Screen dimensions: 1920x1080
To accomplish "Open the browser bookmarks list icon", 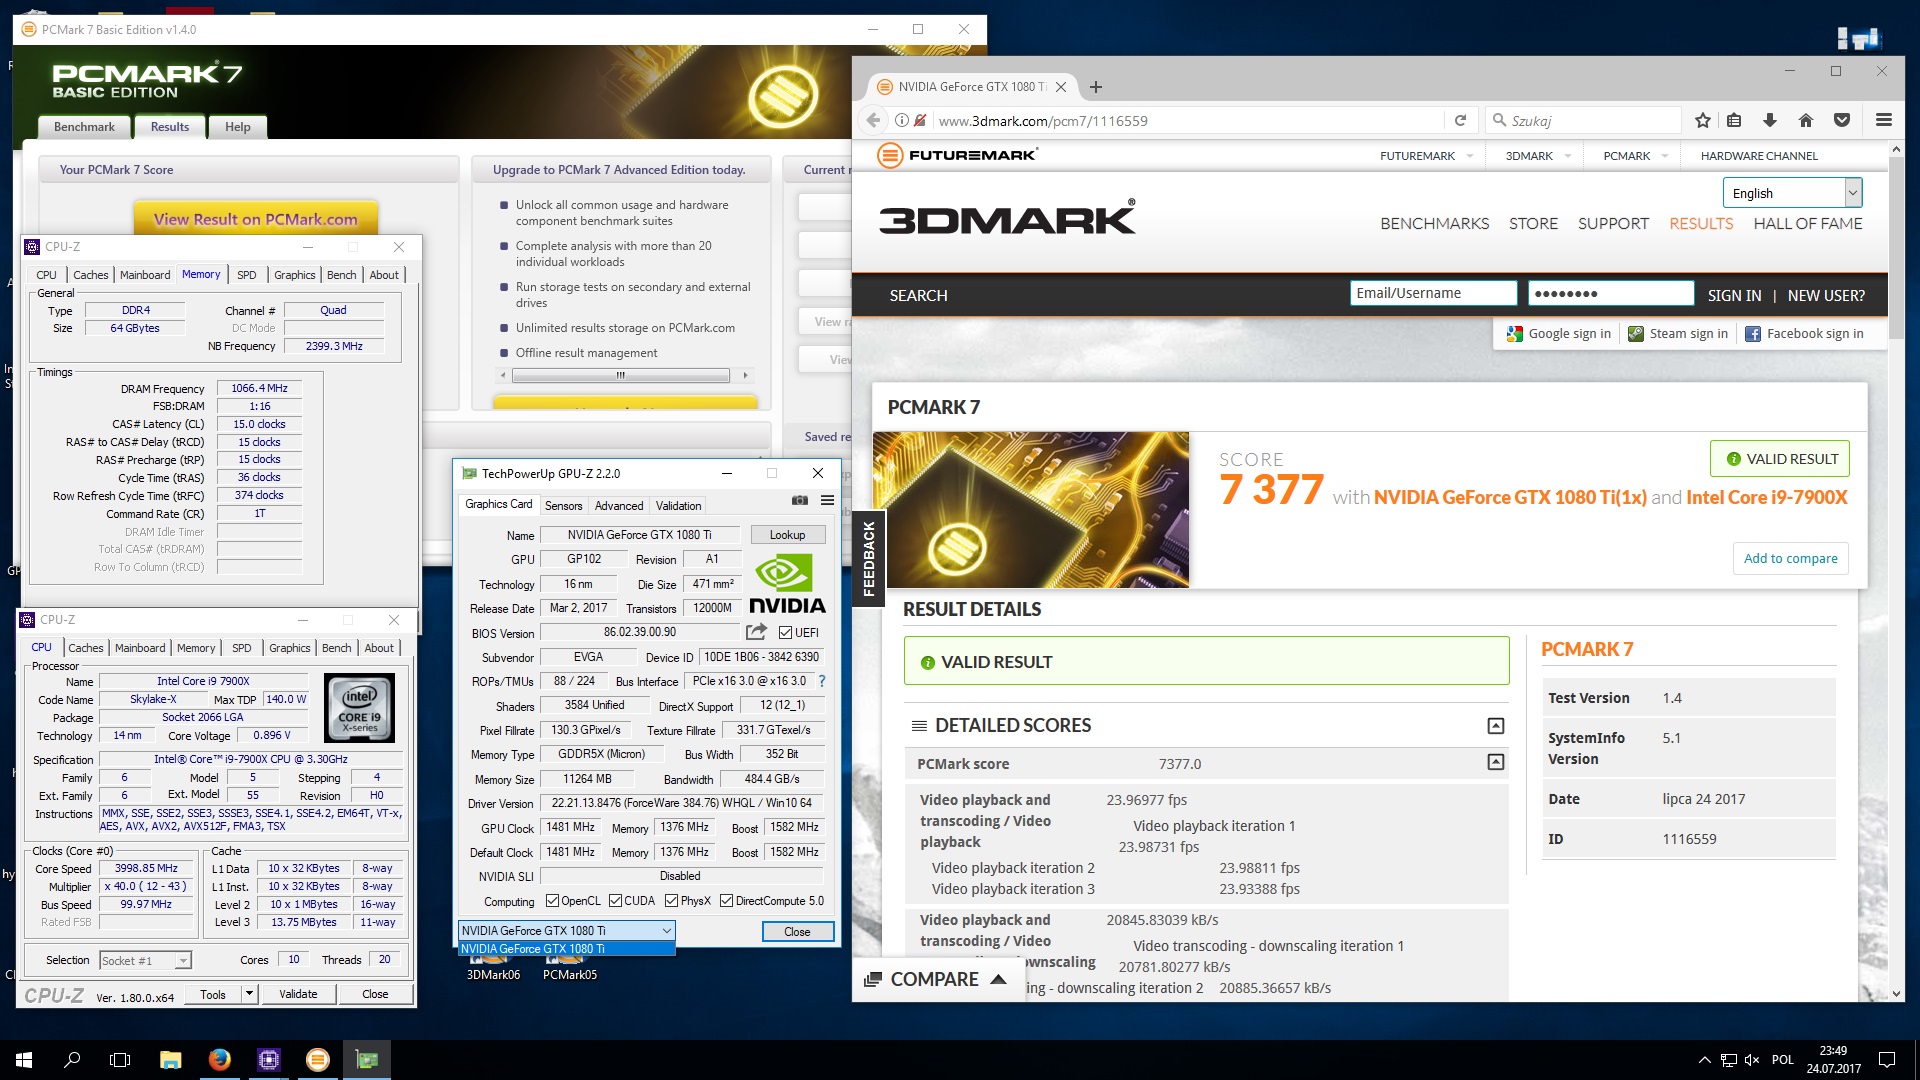I will point(1734,120).
